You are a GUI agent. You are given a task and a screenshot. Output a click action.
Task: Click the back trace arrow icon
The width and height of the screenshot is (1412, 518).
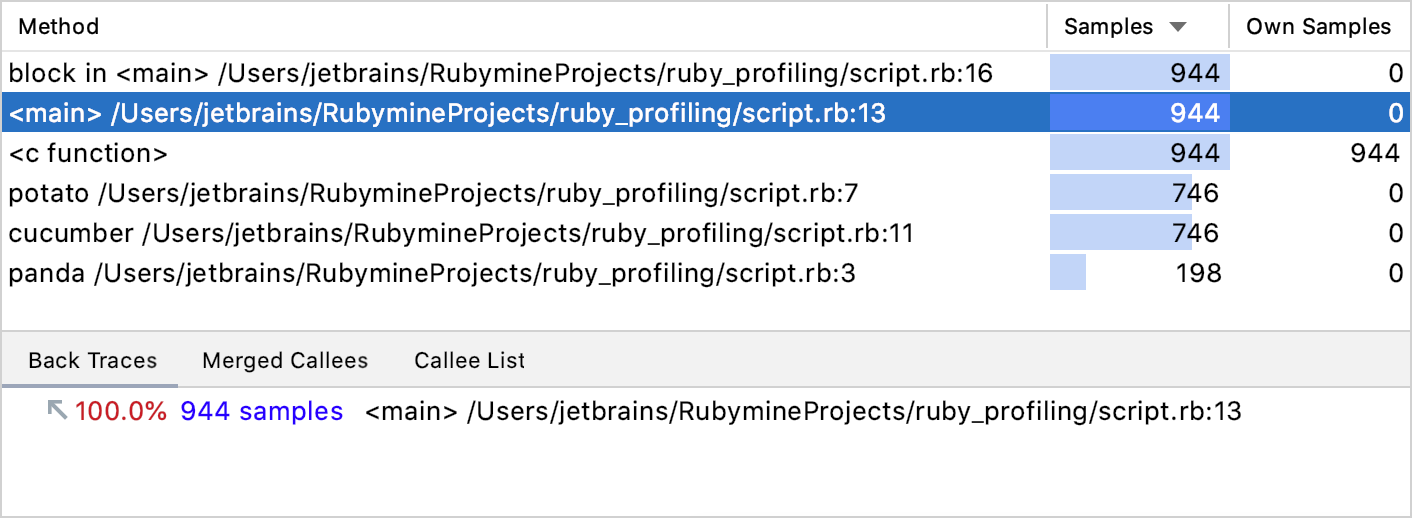coord(58,411)
